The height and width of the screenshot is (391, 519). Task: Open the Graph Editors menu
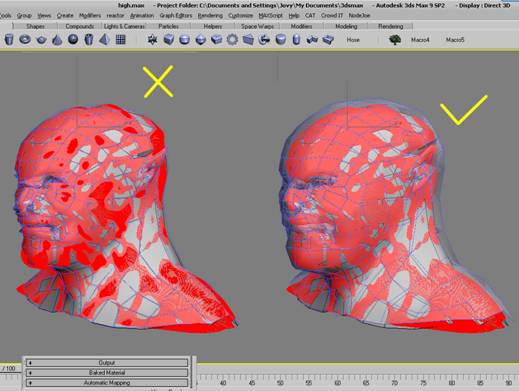coord(176,16)
